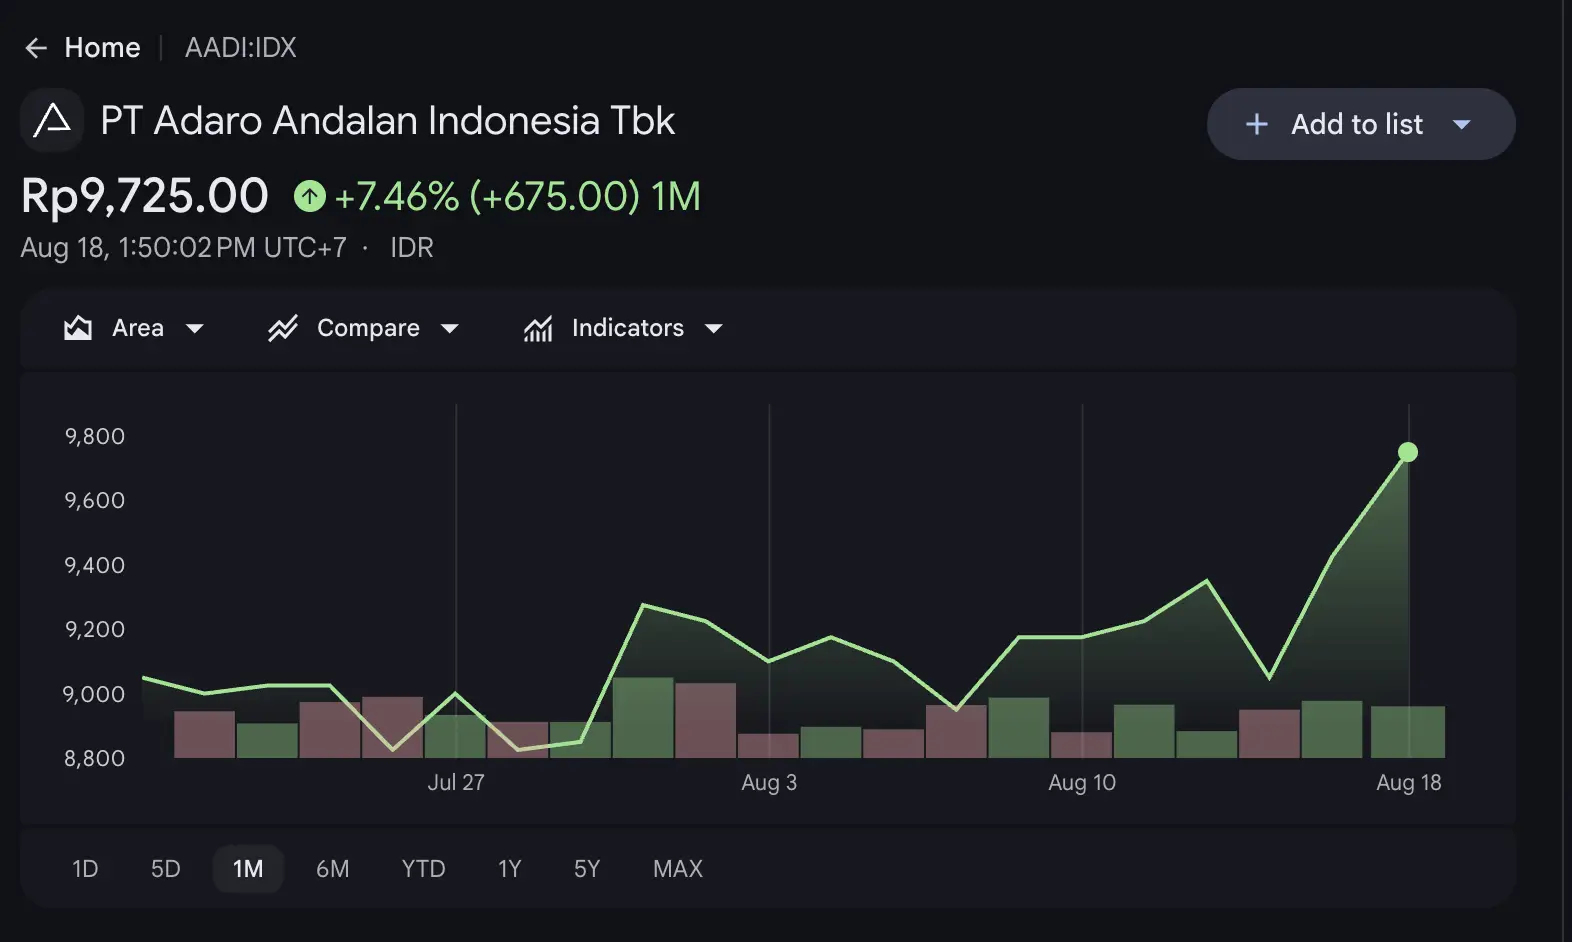The image size is (1572, 942).
Task: Click the Indicators chart icon
Action: tap(538, 328)
